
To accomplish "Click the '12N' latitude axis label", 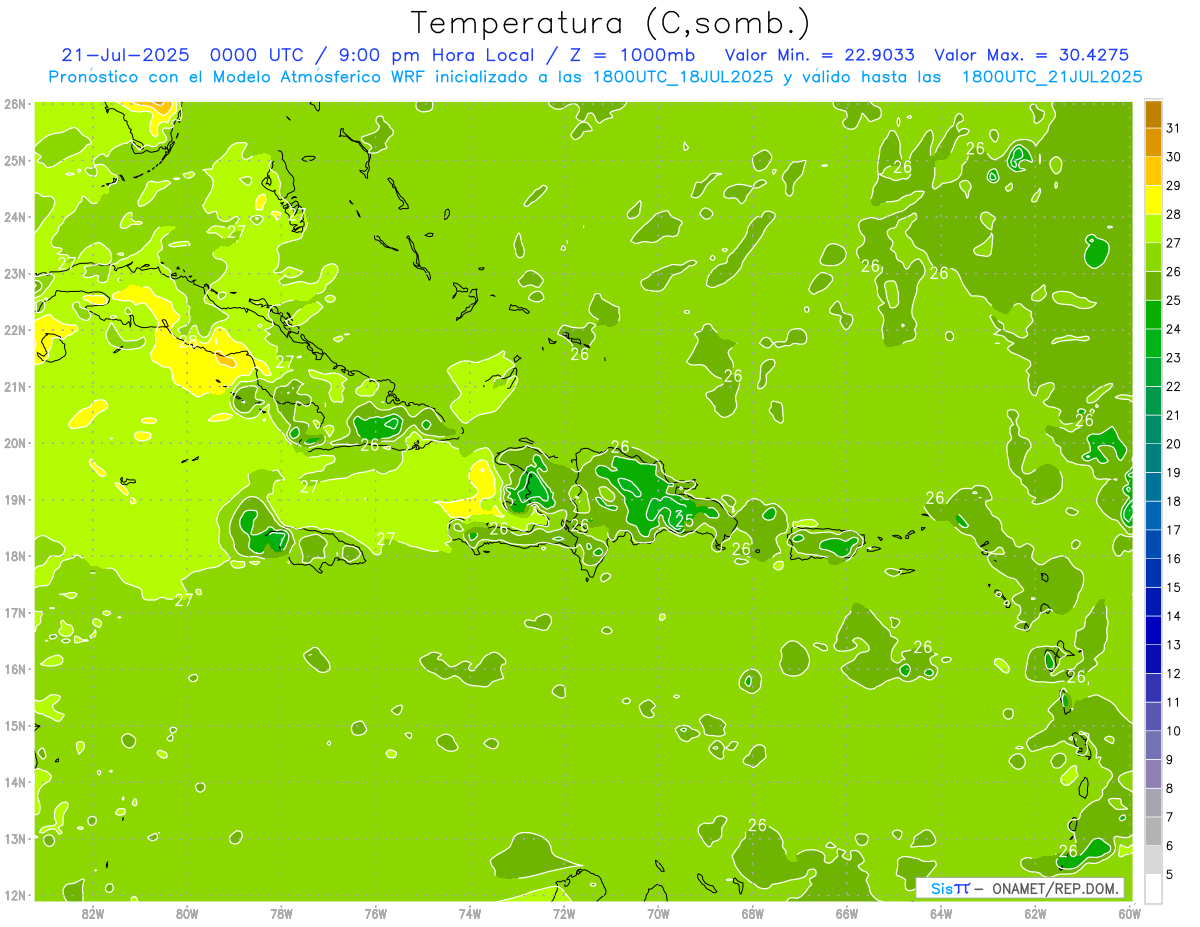I will coord(14,895).
